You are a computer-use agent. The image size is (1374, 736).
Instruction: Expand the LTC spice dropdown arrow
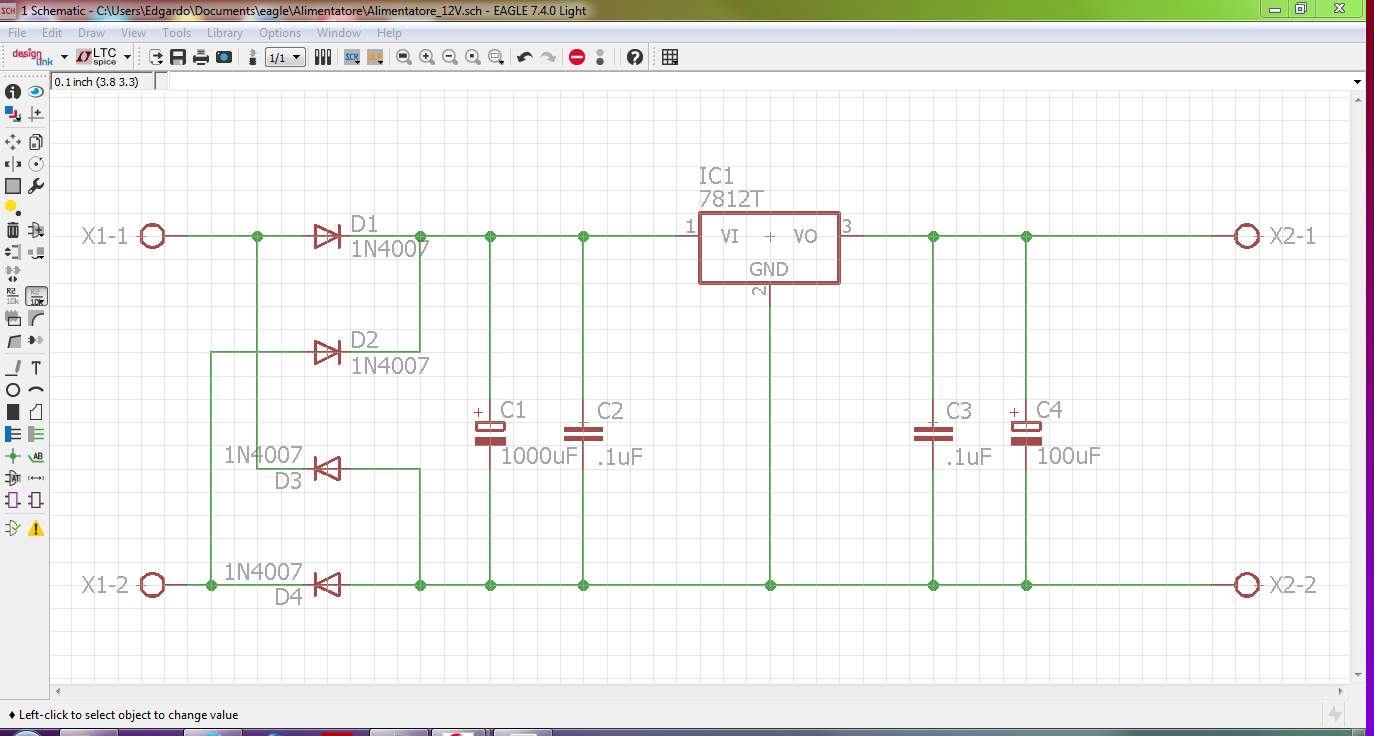[x=128, y=57]
